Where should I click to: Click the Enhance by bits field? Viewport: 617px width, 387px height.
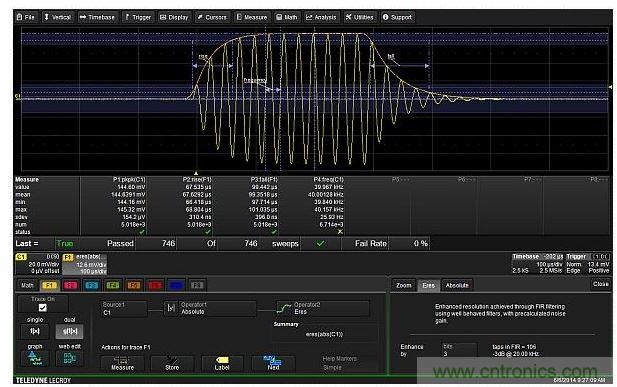click(x=459, y=350)
